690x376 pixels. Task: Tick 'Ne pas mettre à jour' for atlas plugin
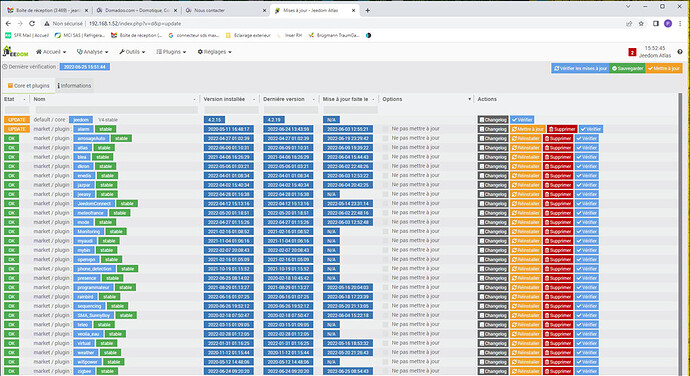pyautogui.click(x=385, y=147)
